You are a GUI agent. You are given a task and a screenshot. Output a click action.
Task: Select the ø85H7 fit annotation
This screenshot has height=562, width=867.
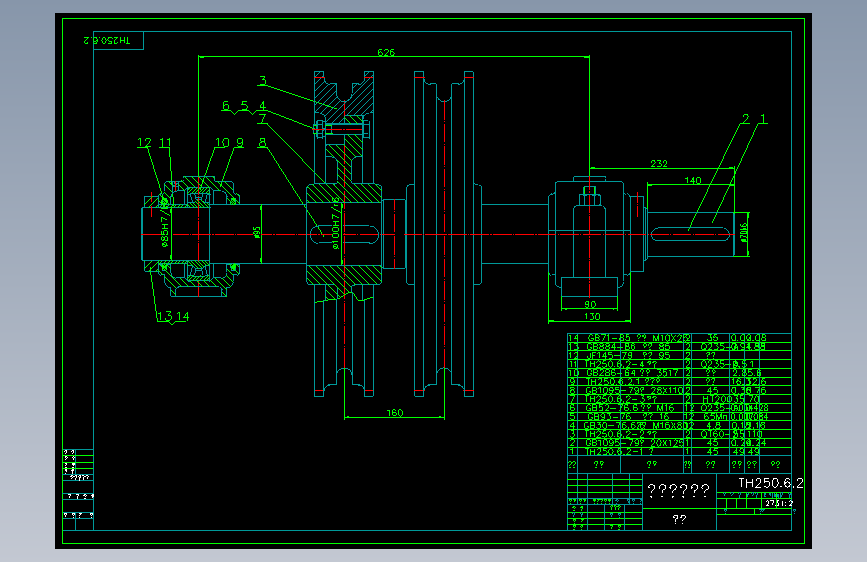164,227
